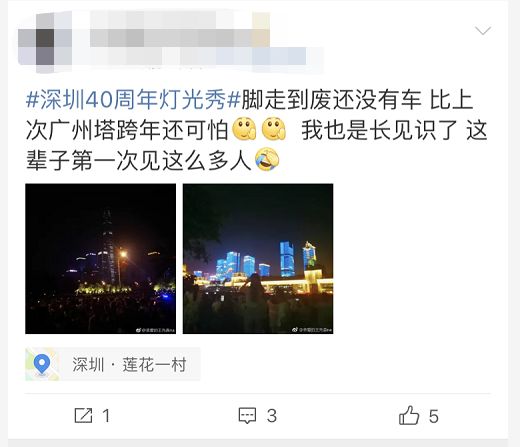The width and height of the screenshot is (520, 447).
Task: Click the watermark on the right photo
Action: click(312, 330)
